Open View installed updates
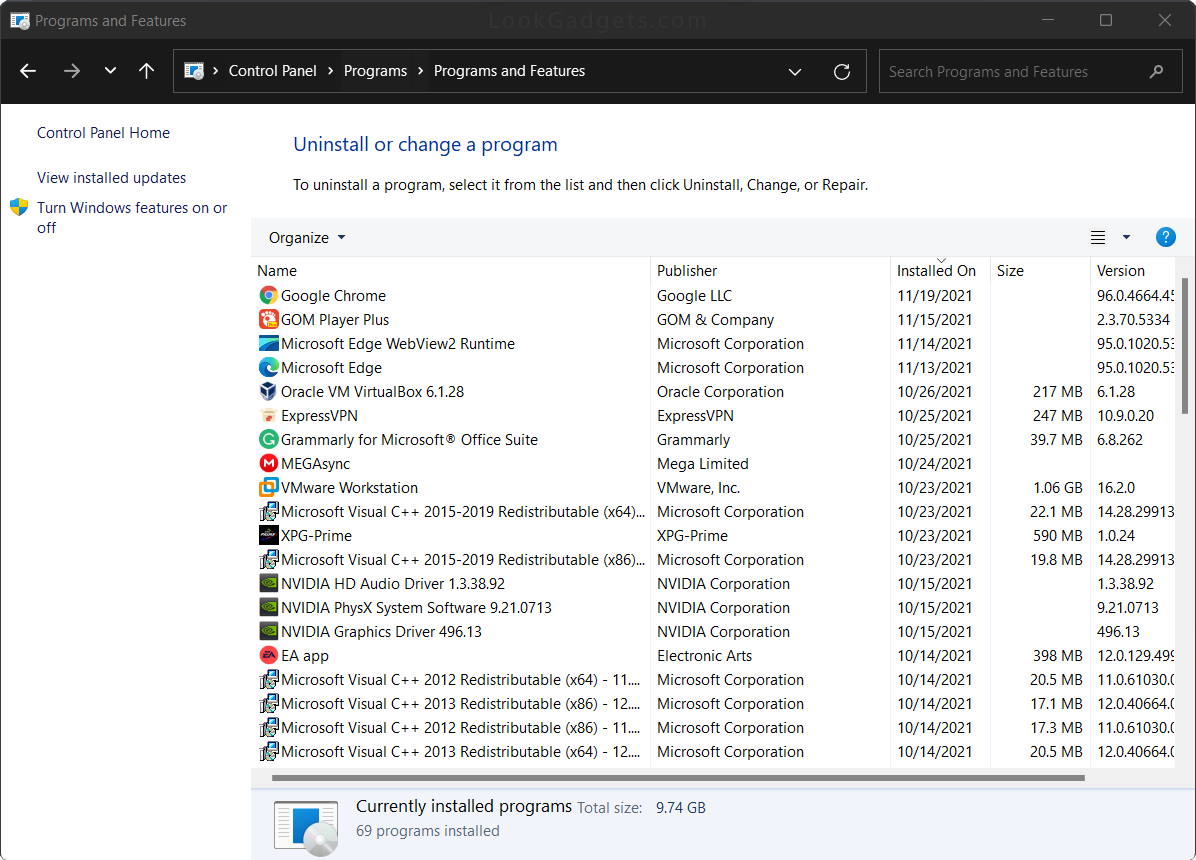The image size is (1196, 860). pyautogui.click(x=111, y=177)
